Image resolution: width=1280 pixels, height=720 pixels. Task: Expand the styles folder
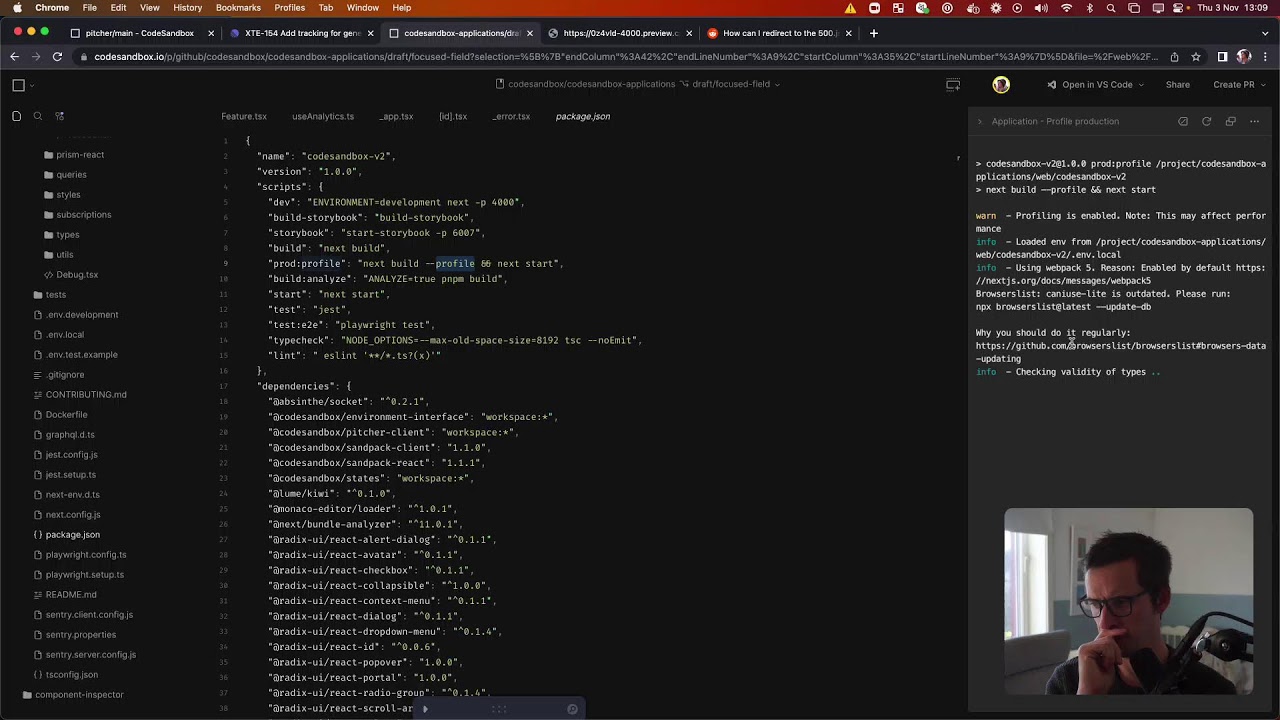(68, 195)
